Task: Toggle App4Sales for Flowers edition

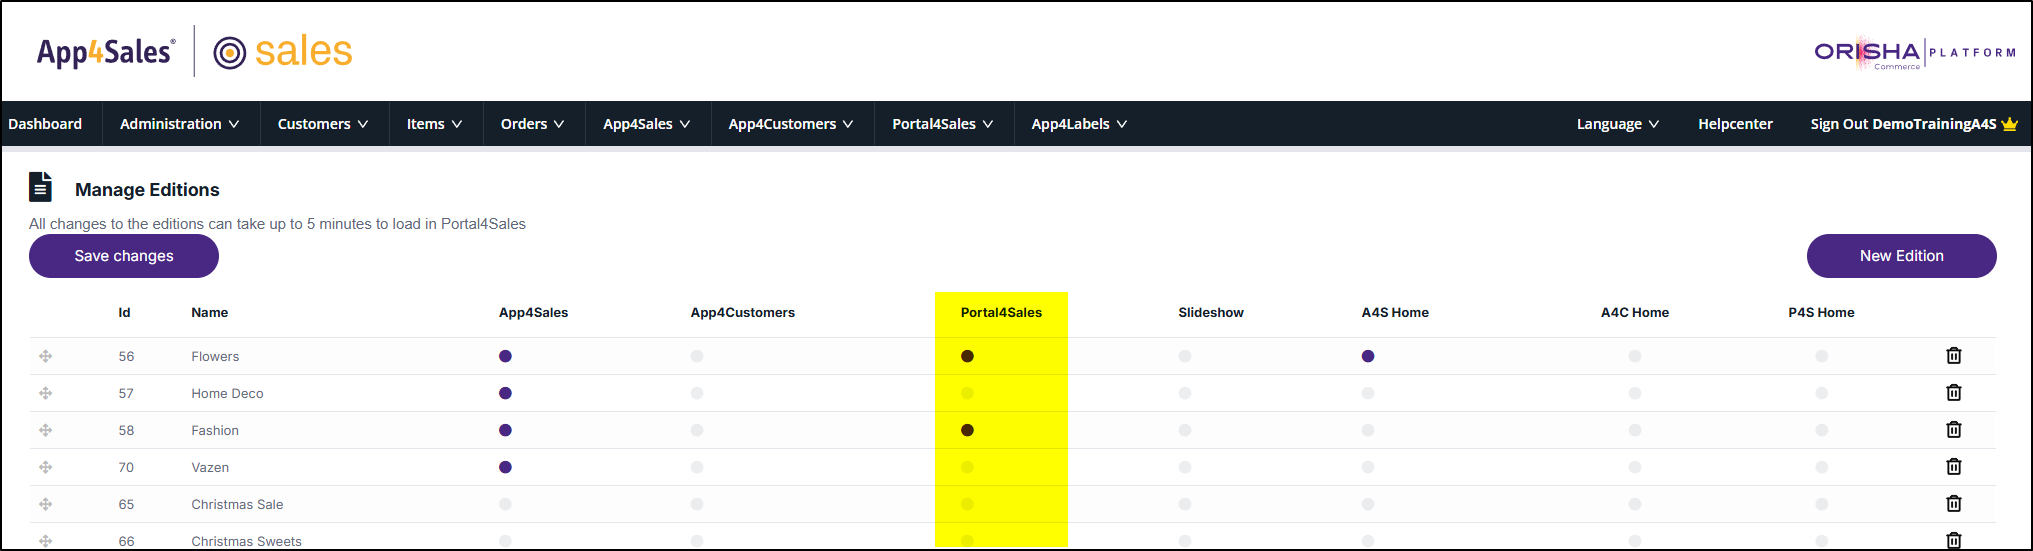Action: click(x=505, y=356)
